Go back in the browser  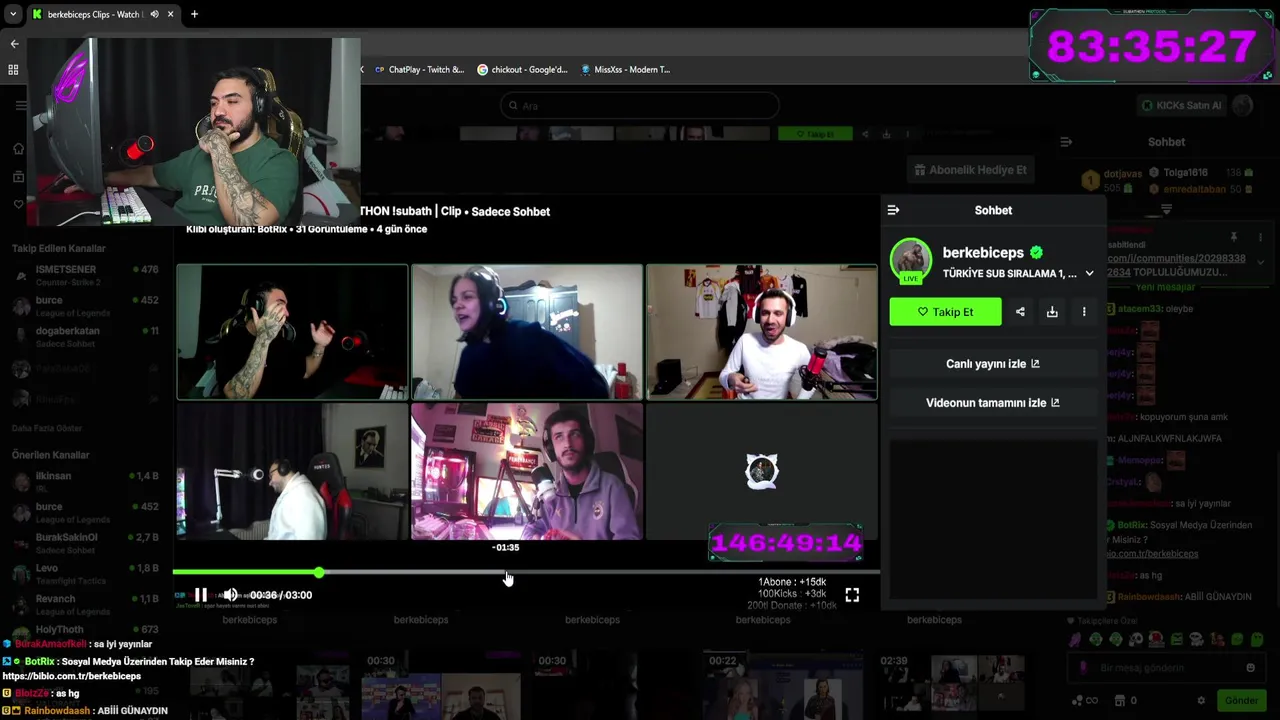(x=14, y=44)
